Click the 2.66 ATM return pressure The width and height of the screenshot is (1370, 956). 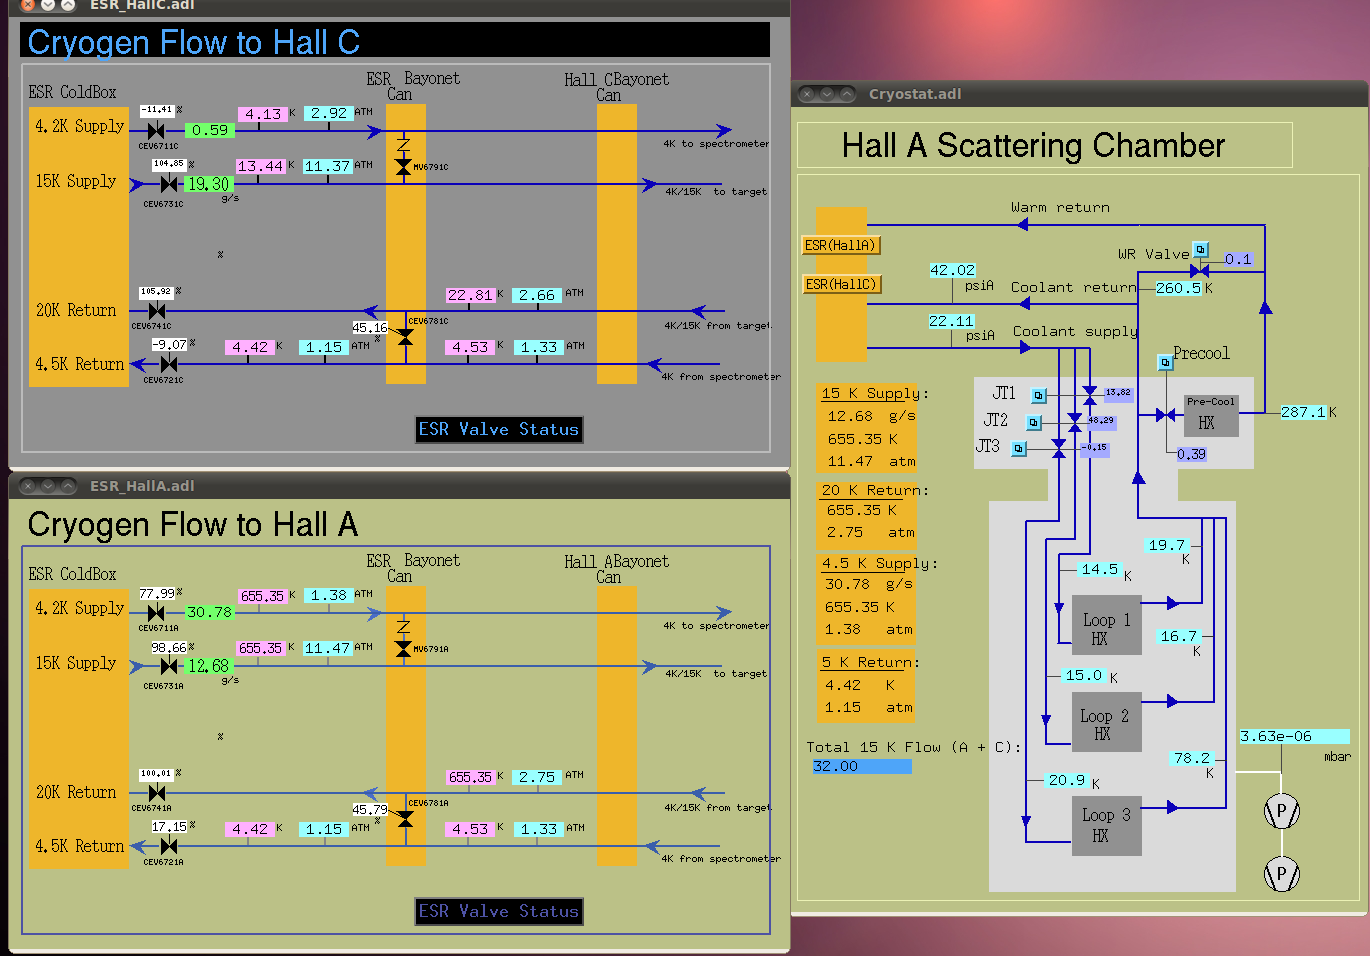pos(537,295)
